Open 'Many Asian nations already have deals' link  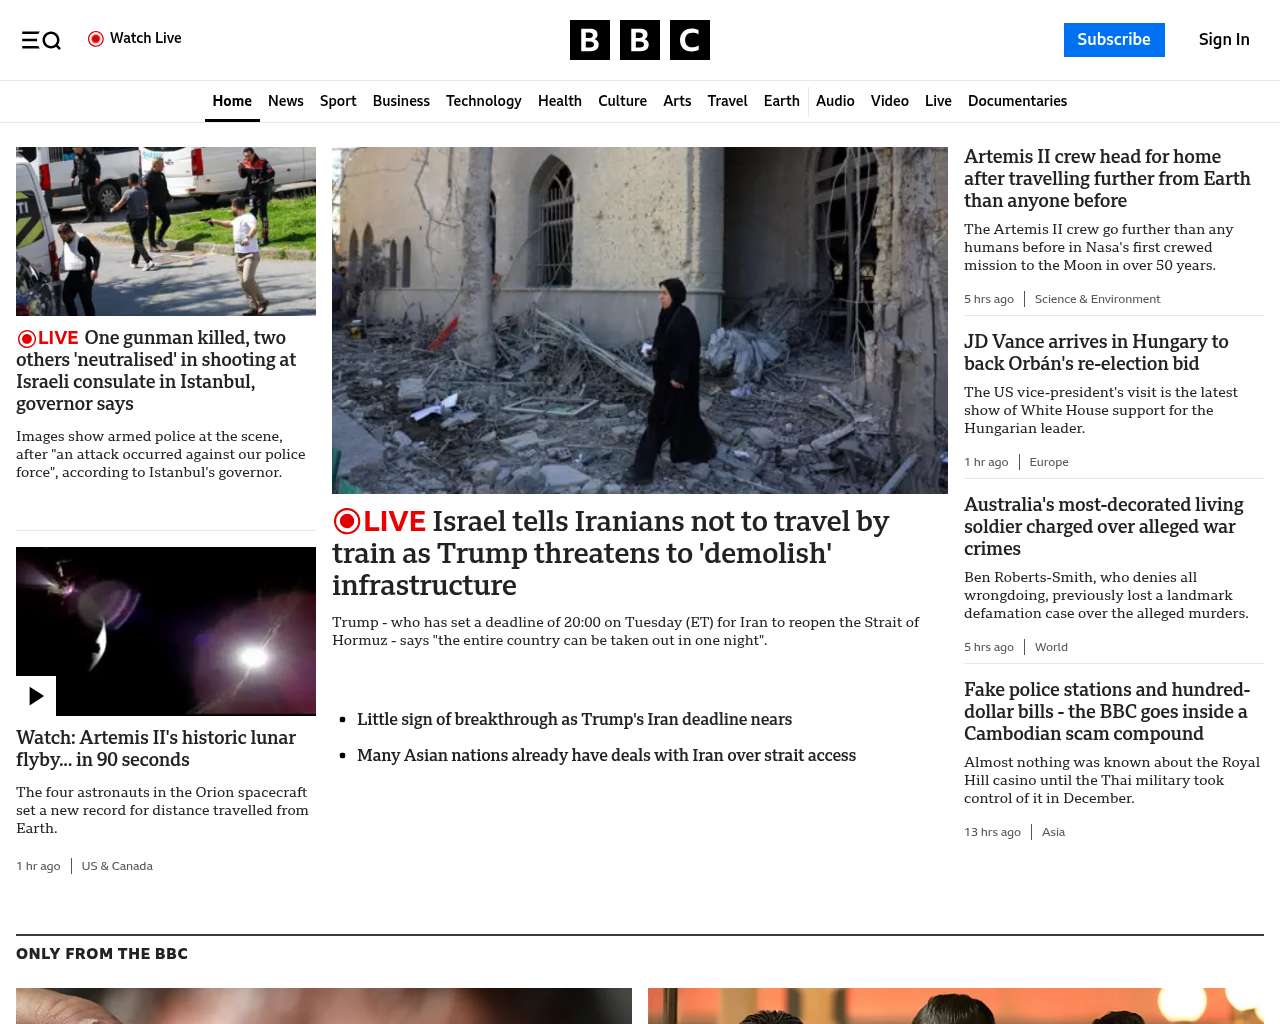(x=606, y=756)
